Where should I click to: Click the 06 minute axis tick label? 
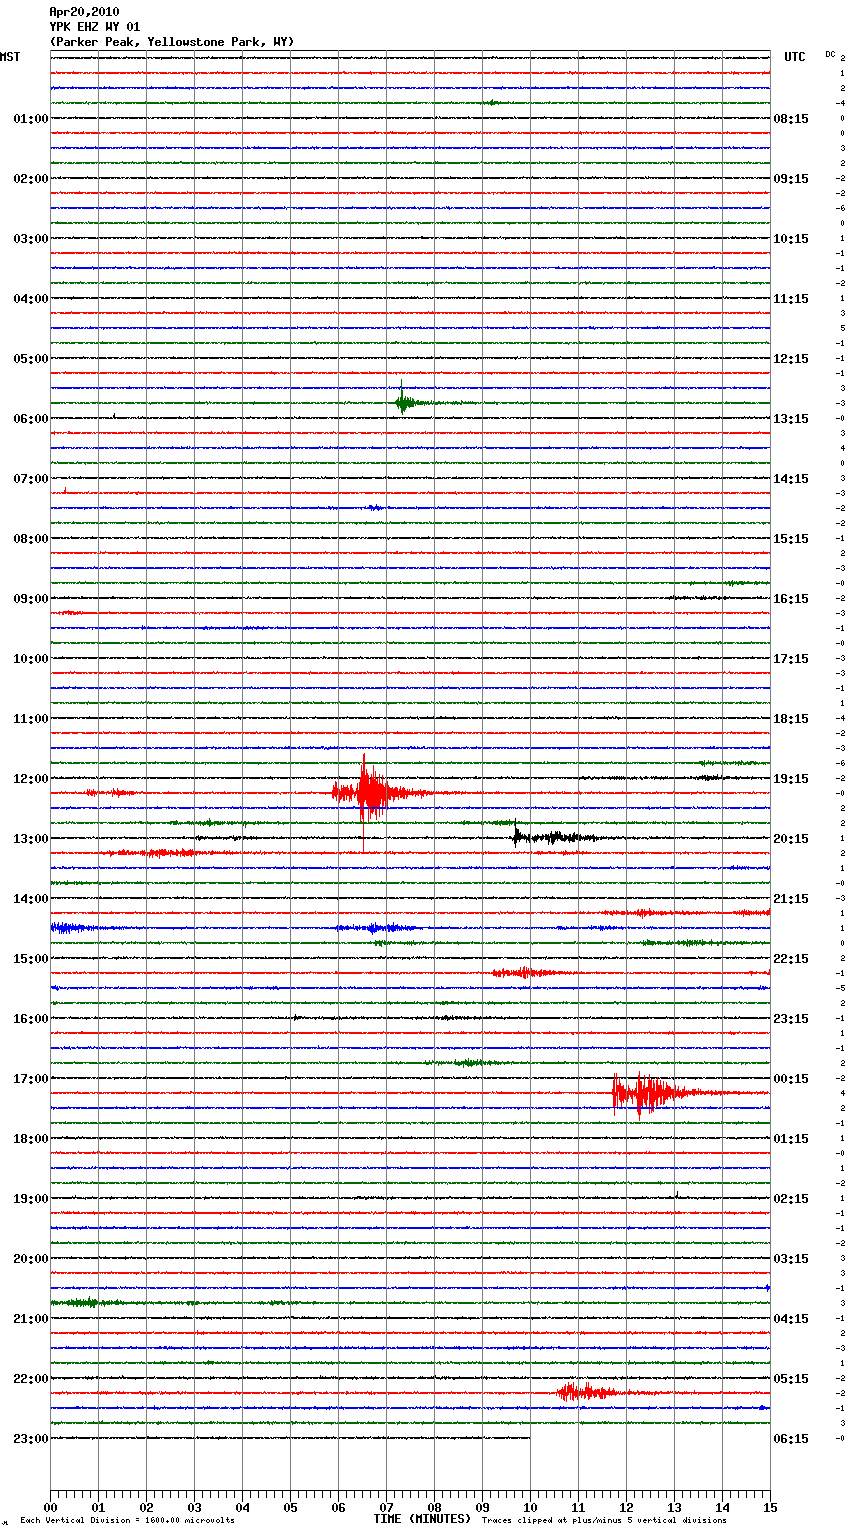click(x=338, y=1507)
